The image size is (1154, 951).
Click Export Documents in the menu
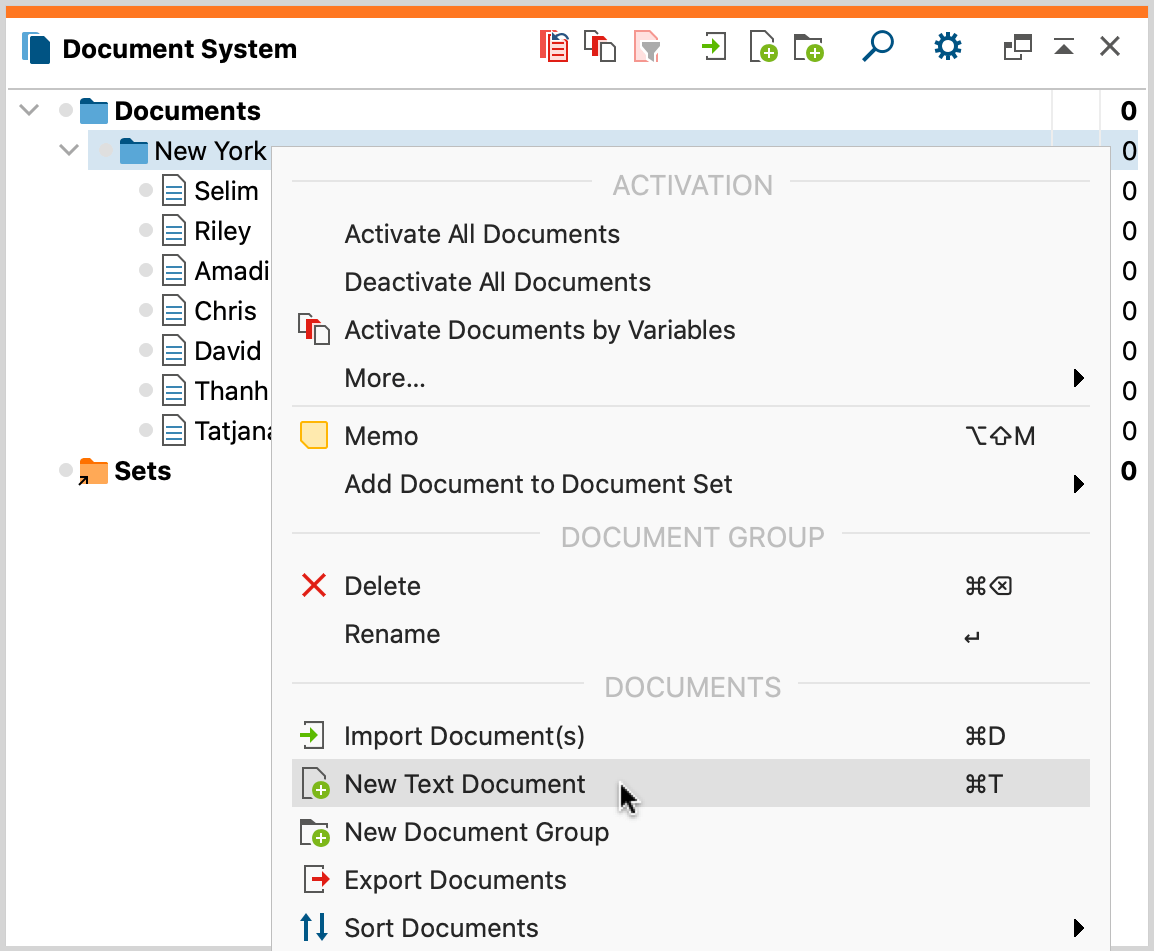click(455, 880)
